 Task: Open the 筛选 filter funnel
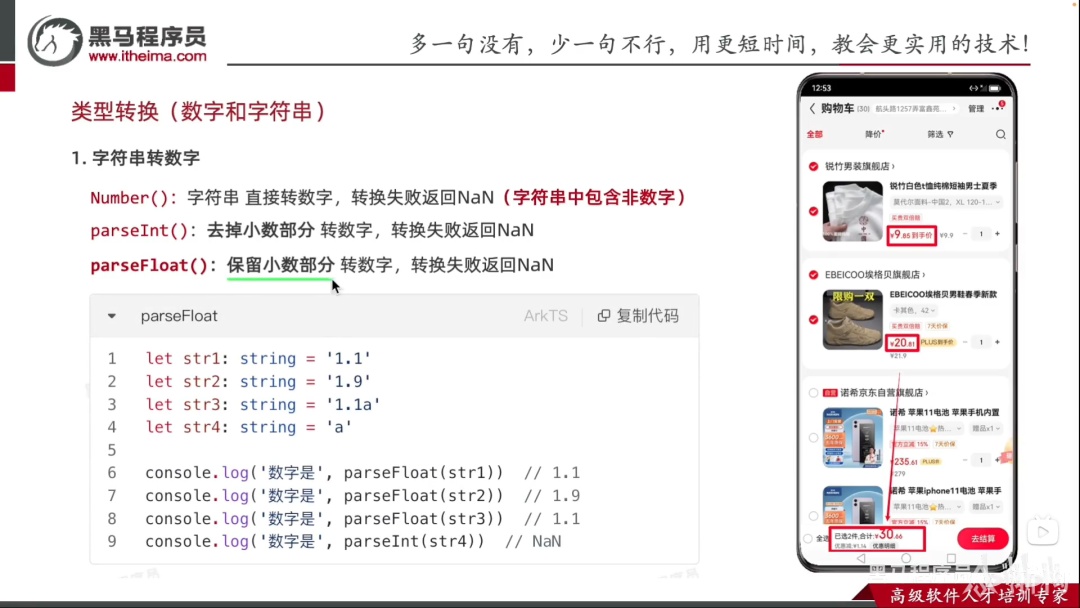pyautogui.click(x=940, y=134)
